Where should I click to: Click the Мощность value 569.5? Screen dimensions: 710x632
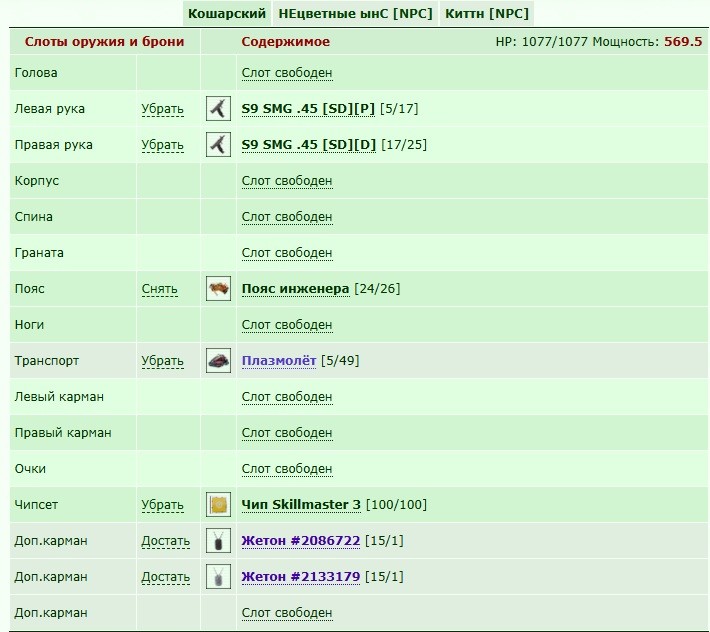683,42
